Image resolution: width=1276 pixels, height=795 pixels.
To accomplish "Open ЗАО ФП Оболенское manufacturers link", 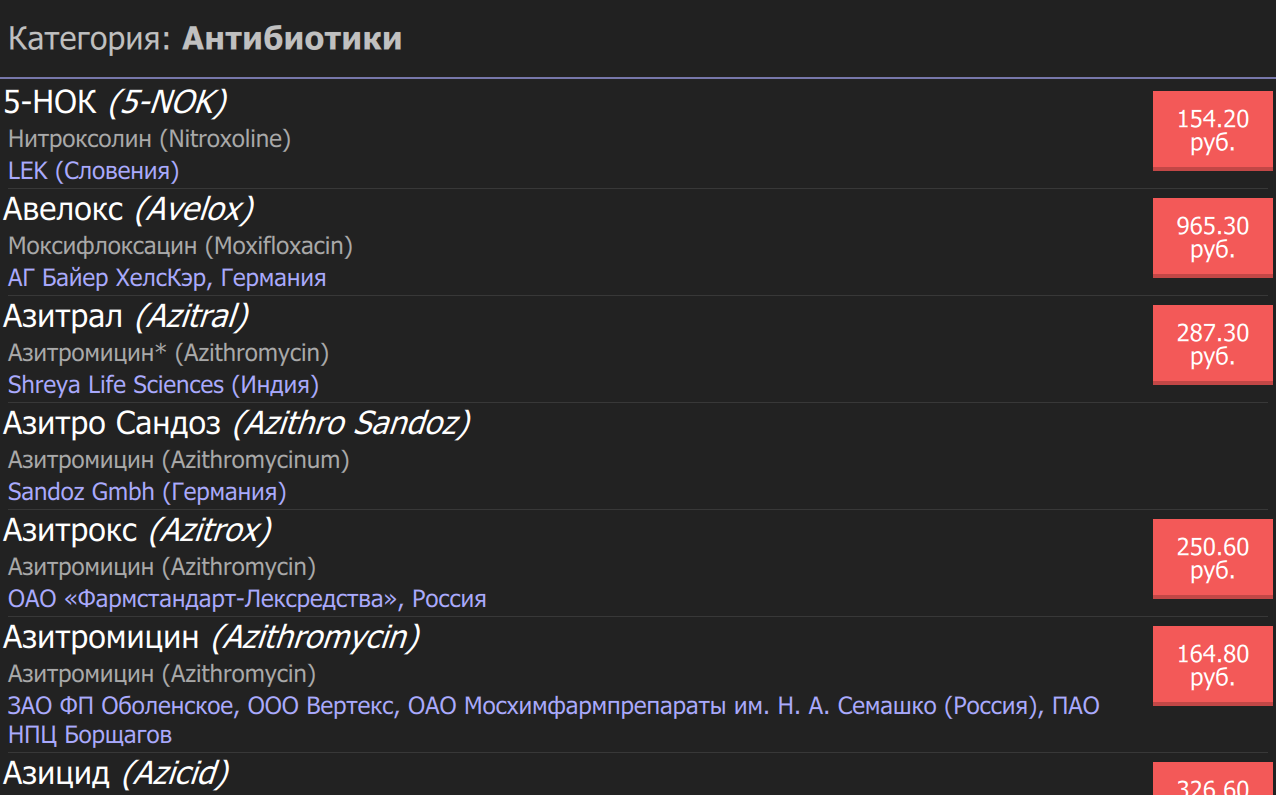I will (554, 721).
